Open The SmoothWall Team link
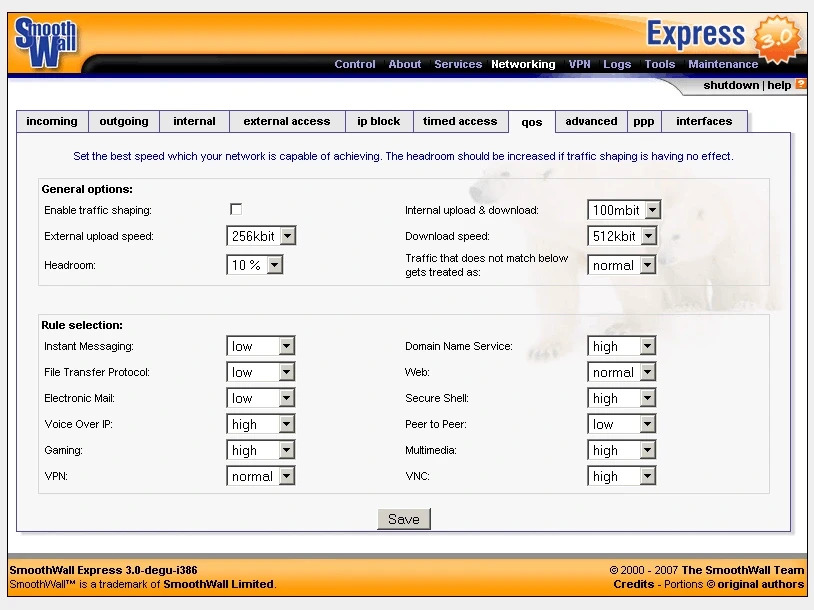This screenshot has width=814, height=610. (x=742, y=570)
